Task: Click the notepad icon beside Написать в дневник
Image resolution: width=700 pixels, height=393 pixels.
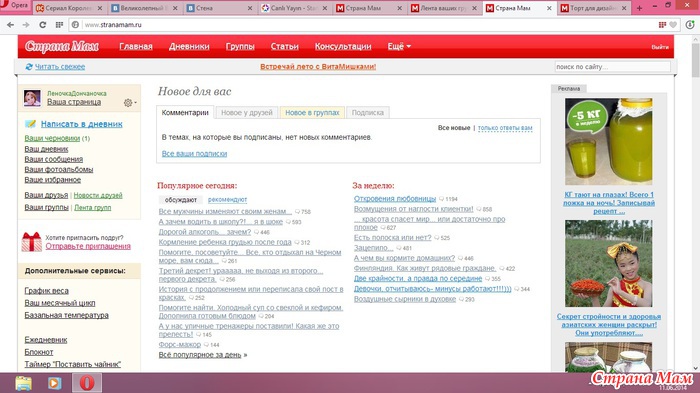Action: pos(30,124)
